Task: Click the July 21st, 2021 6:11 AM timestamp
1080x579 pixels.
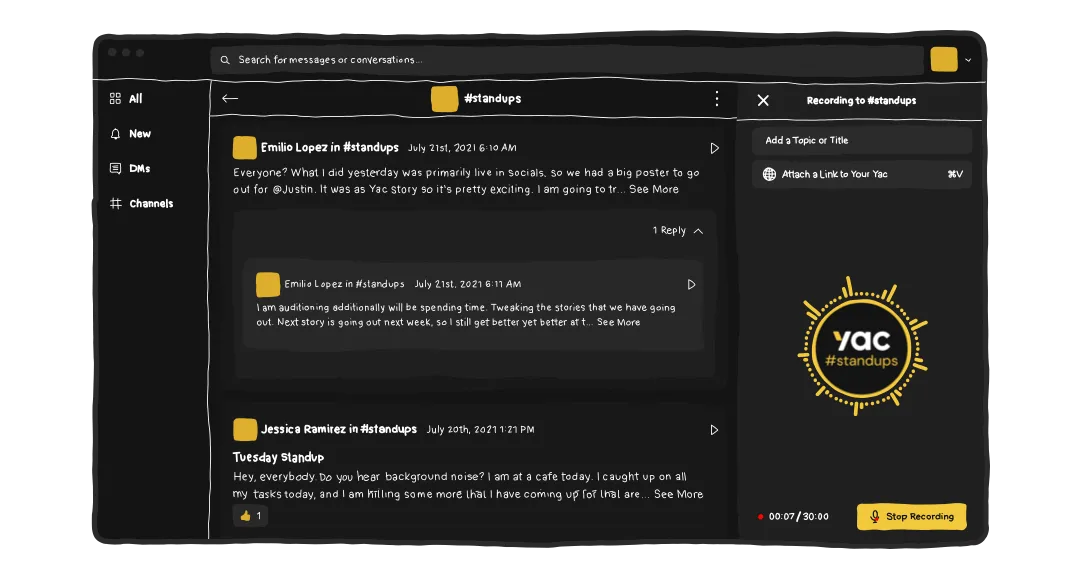Action: (468, 284)
